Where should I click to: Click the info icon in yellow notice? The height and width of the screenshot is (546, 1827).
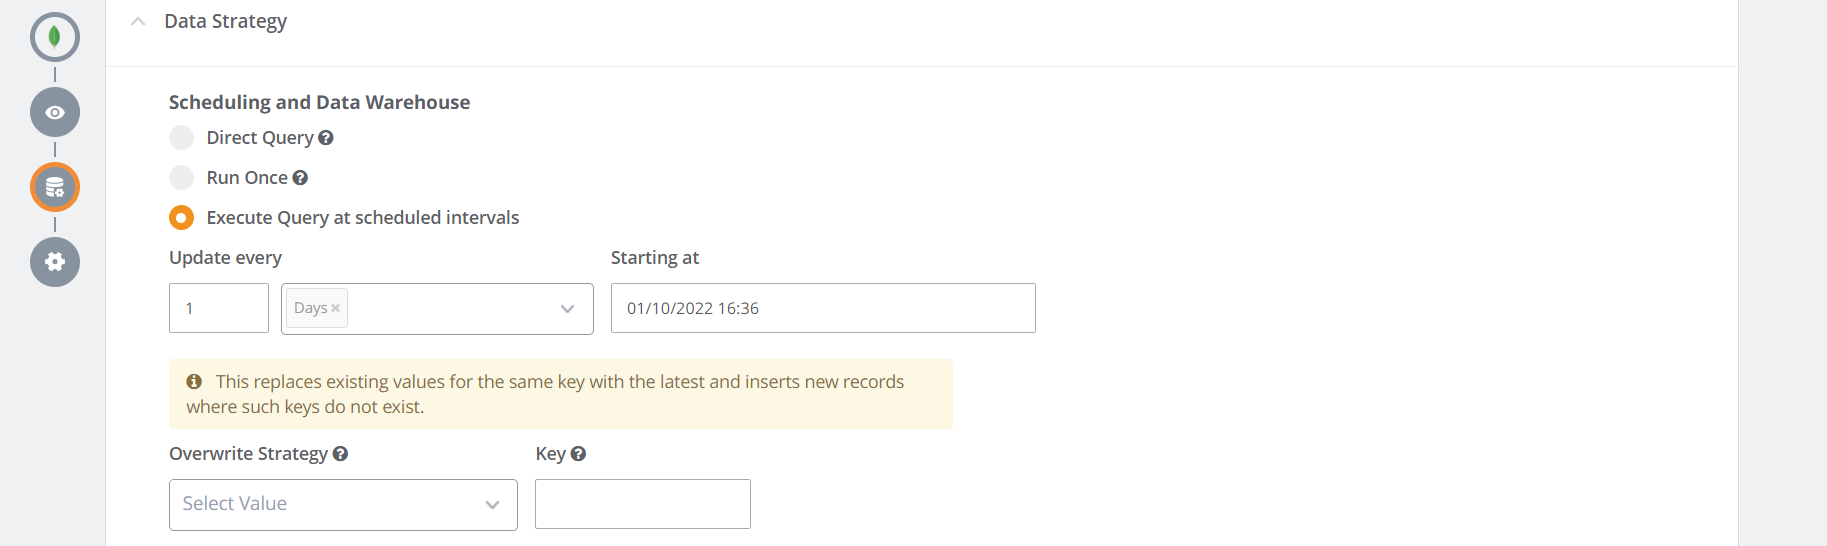coord(195,382)
